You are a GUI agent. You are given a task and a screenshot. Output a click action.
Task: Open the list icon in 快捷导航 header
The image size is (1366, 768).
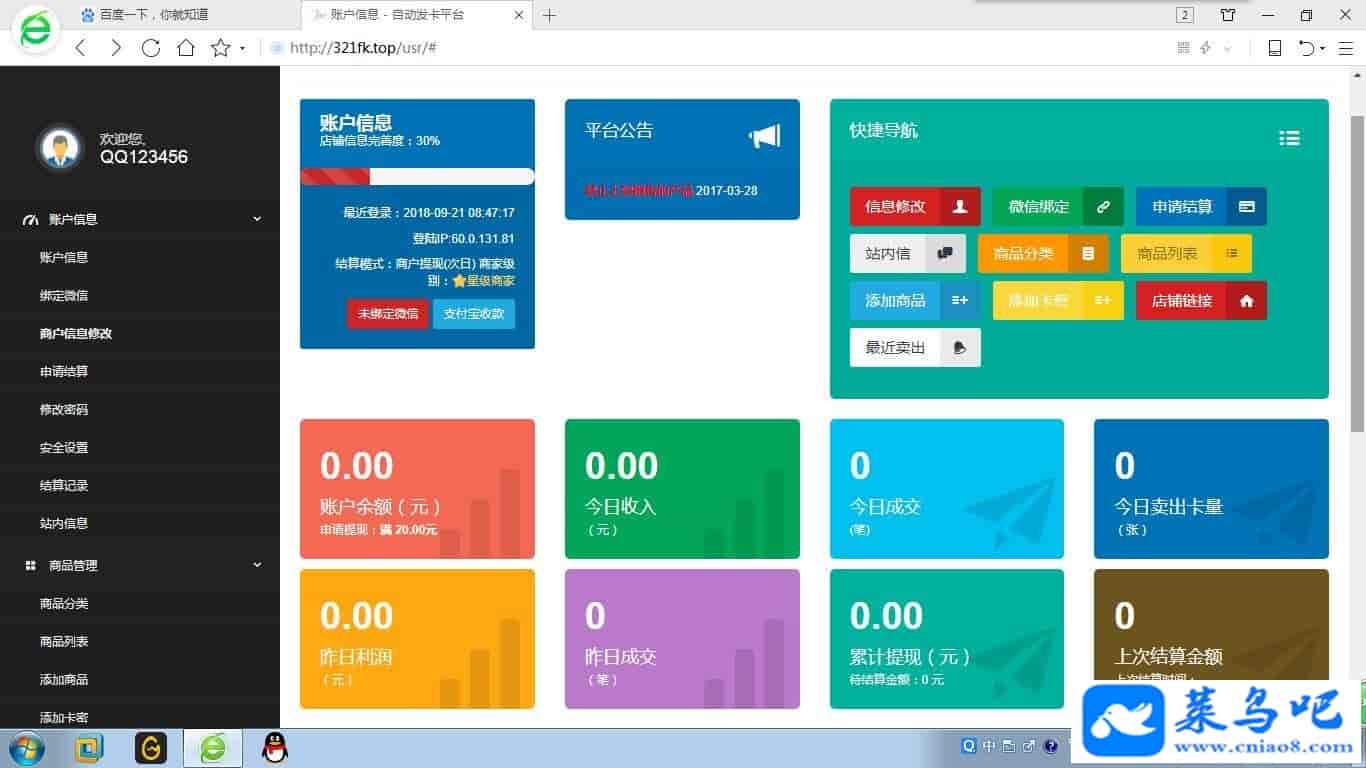[1289, 138]
